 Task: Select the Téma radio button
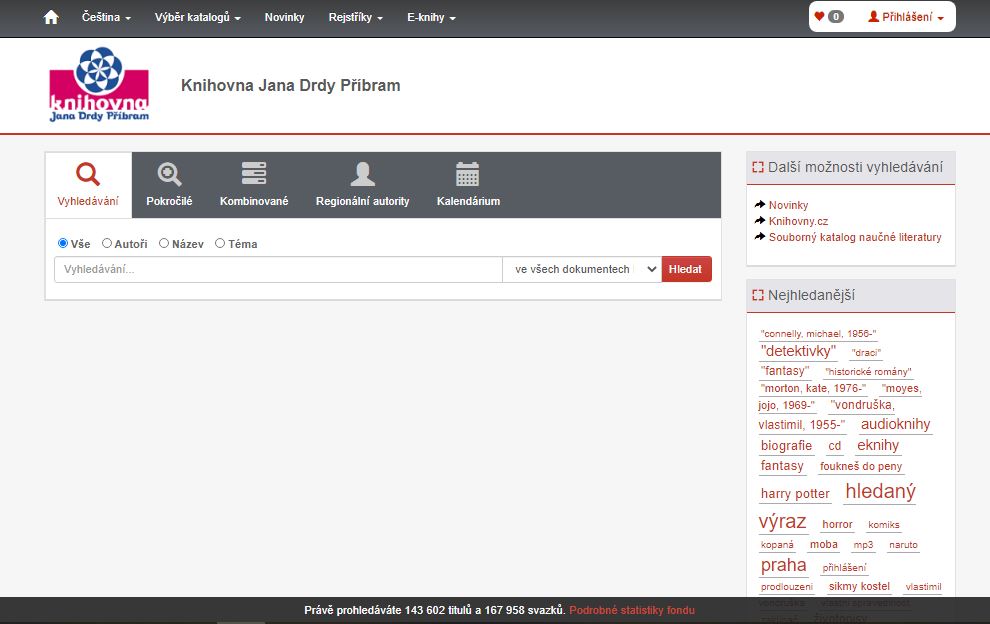click(x=220, y=243)
